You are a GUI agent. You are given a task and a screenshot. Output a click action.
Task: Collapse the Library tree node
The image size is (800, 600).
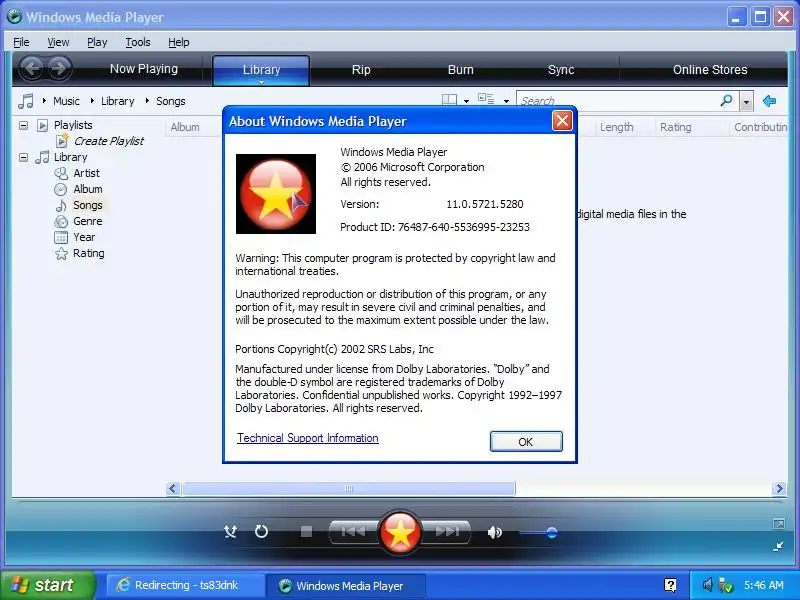click(23, 157)
